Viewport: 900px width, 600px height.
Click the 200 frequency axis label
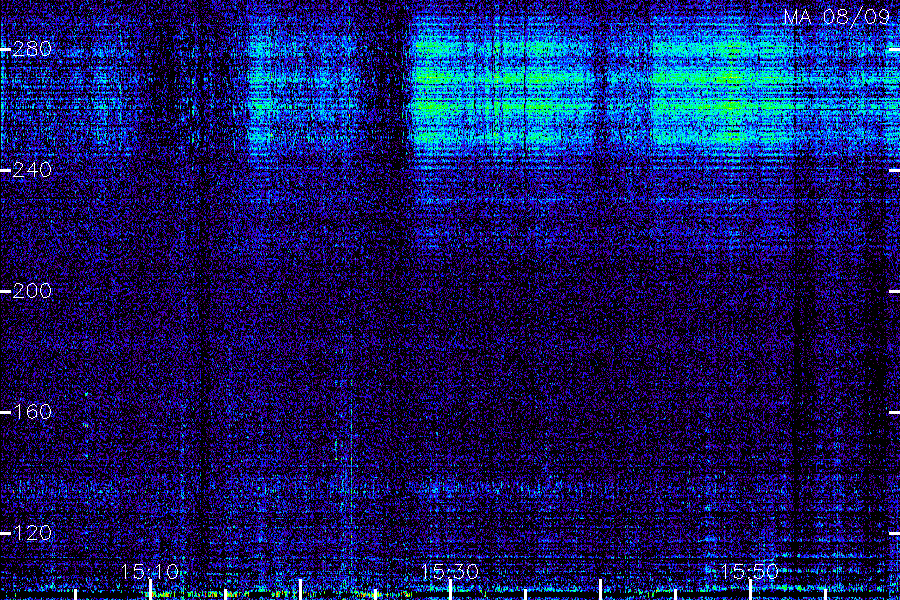coord(32,291)
